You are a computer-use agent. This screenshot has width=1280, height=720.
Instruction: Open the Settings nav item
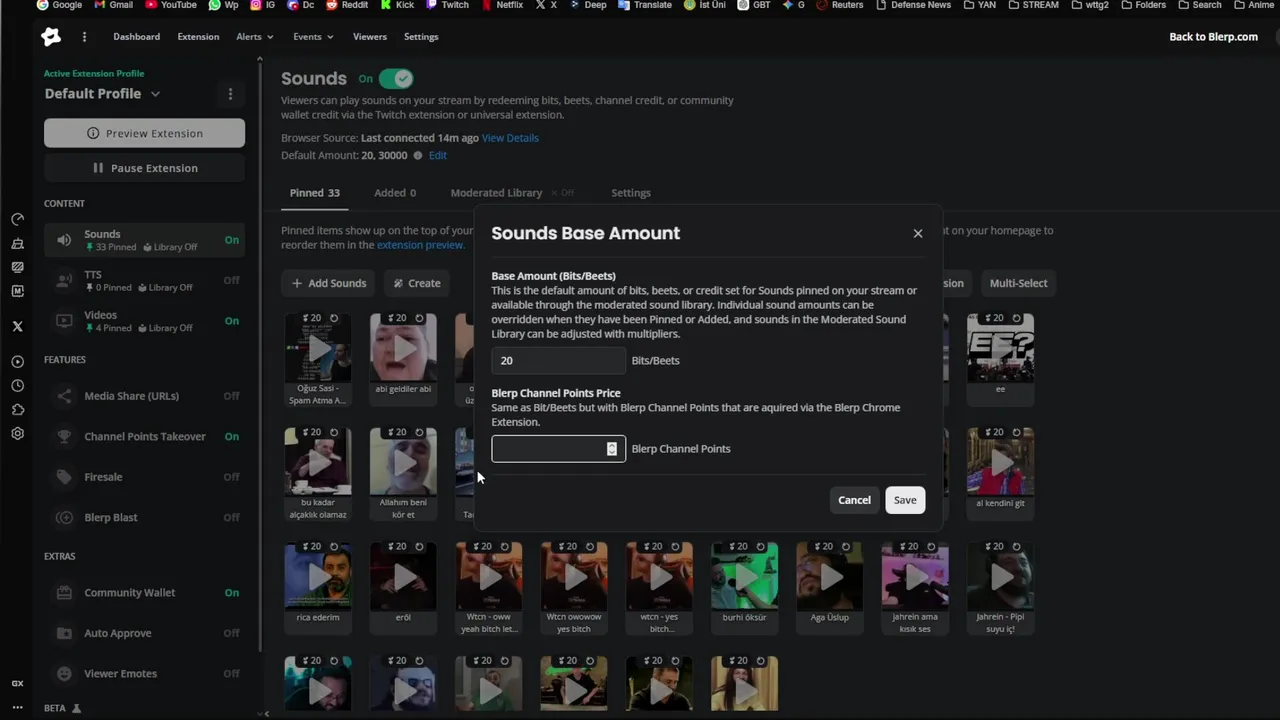421,37
